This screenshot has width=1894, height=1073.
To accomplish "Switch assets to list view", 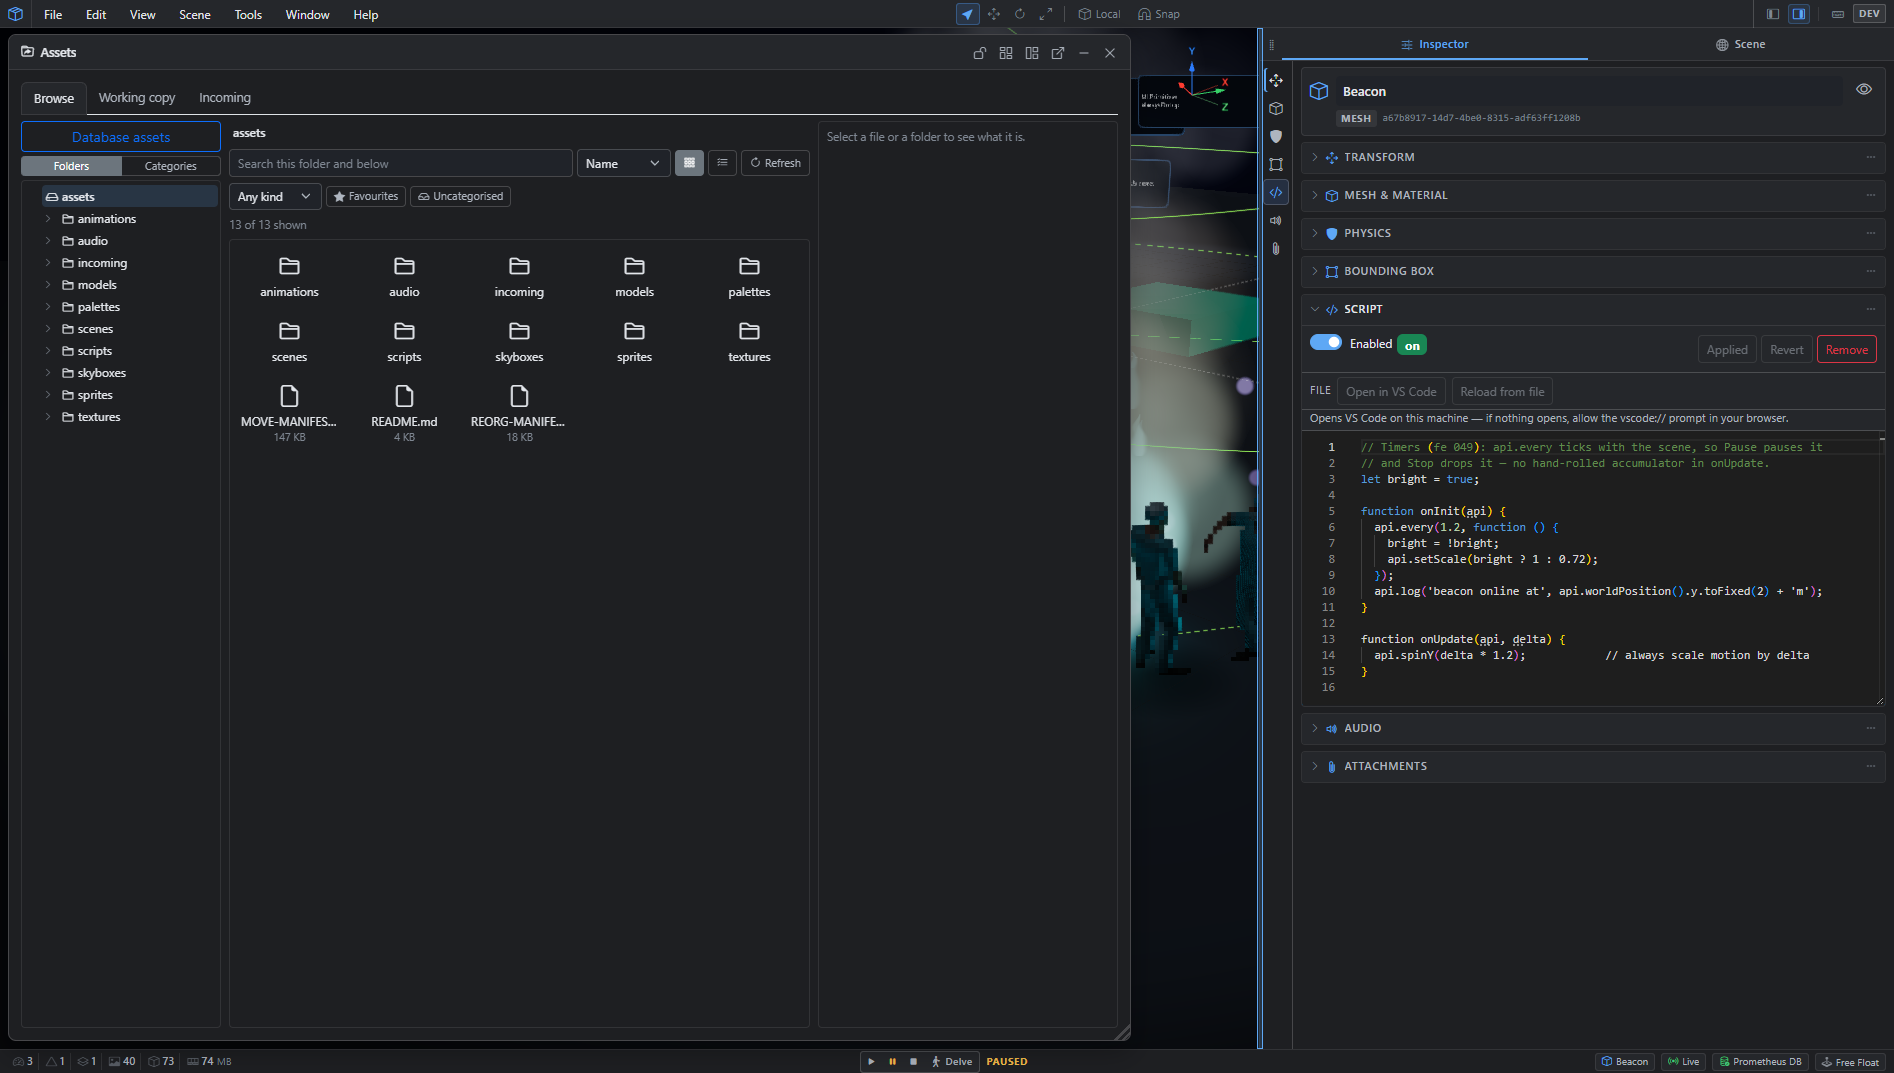I will click(722, 163).
